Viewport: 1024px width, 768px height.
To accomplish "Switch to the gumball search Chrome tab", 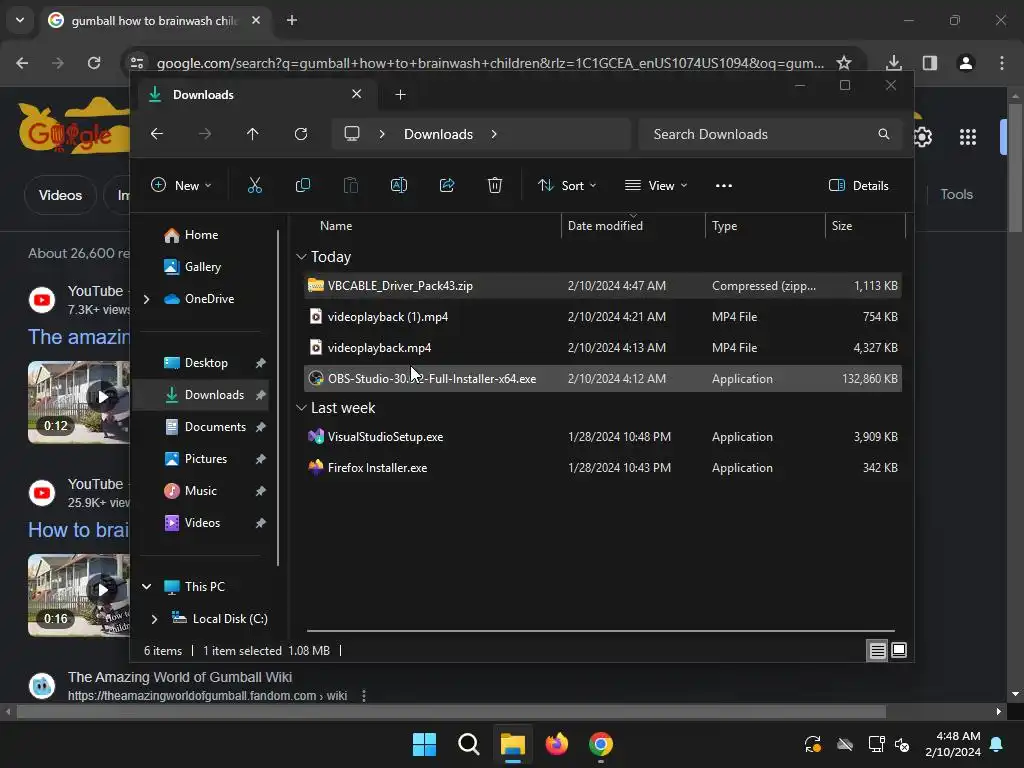I will (x=154, y=20).
